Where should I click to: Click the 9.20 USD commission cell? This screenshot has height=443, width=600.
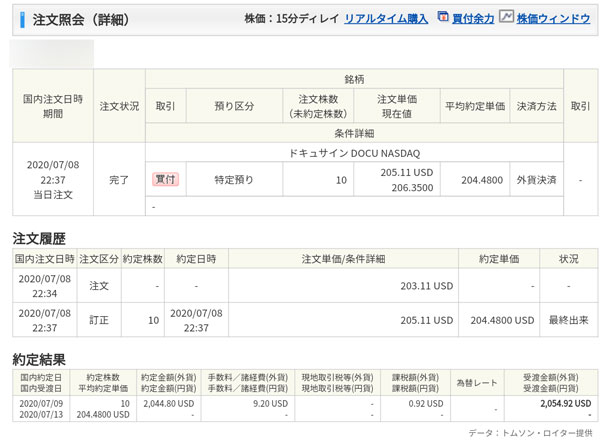click(269, 402)
